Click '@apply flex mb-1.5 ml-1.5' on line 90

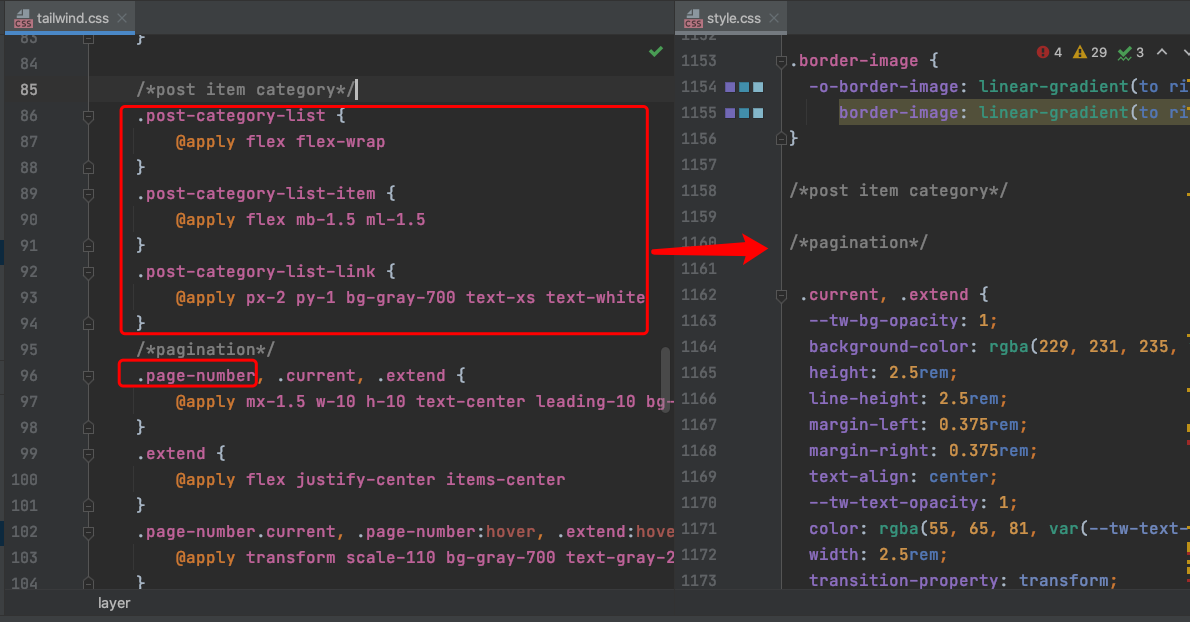pos(301,220)
